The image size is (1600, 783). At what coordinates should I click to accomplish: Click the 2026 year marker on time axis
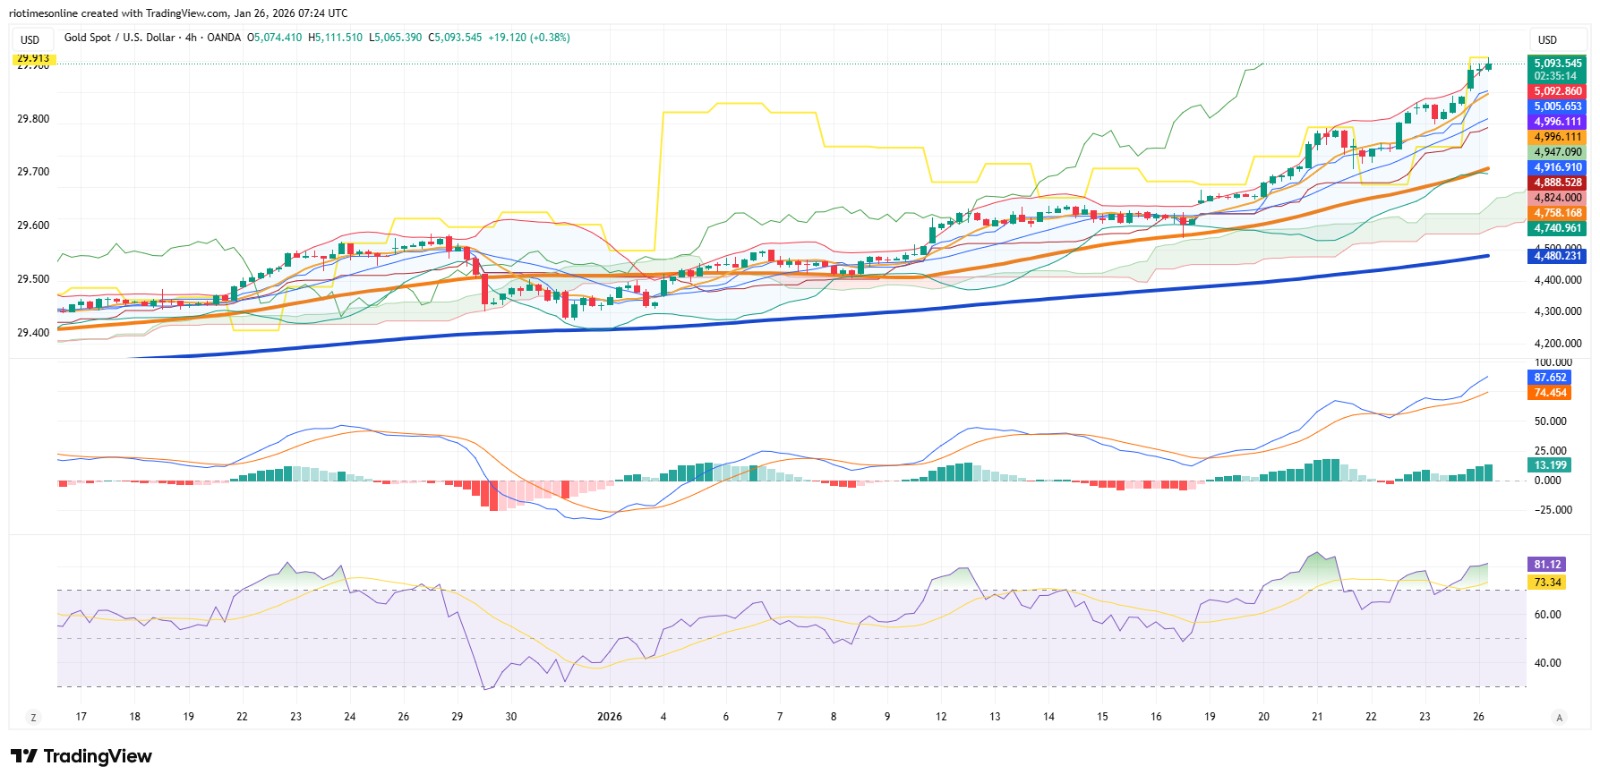point(609,717)
